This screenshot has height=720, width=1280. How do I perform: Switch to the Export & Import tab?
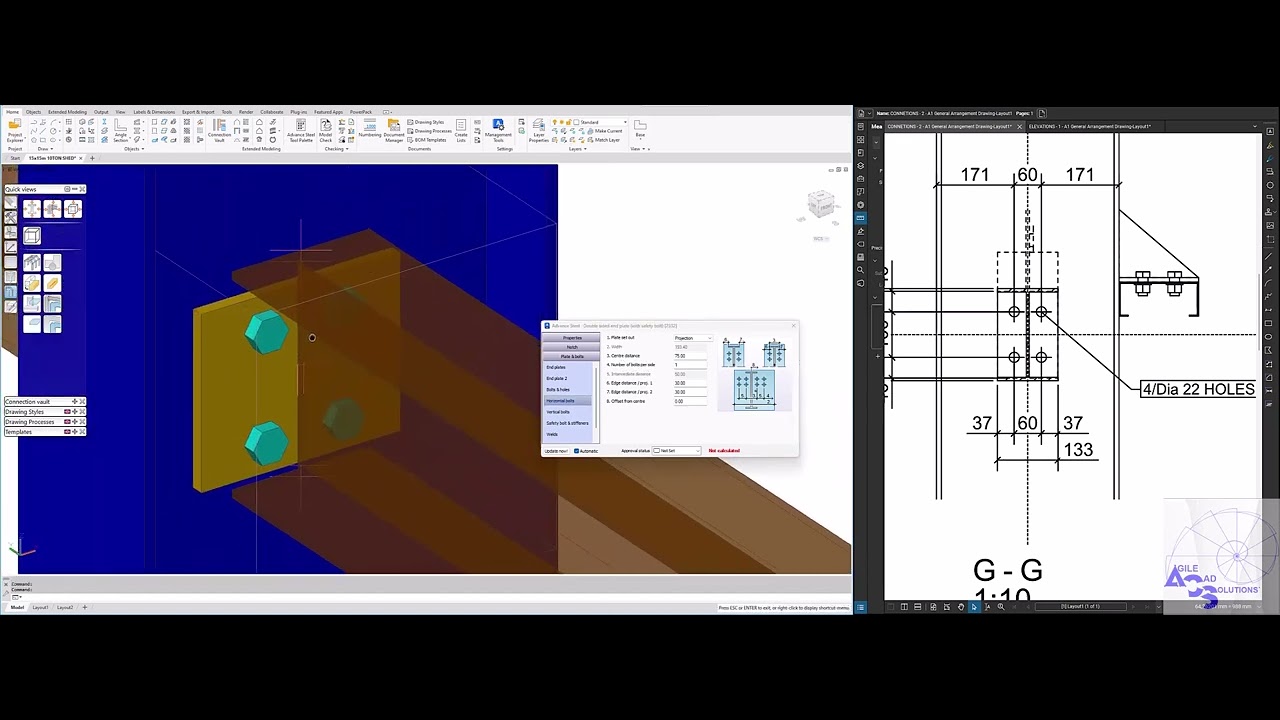pyautogui.click(x=198, y=112)
